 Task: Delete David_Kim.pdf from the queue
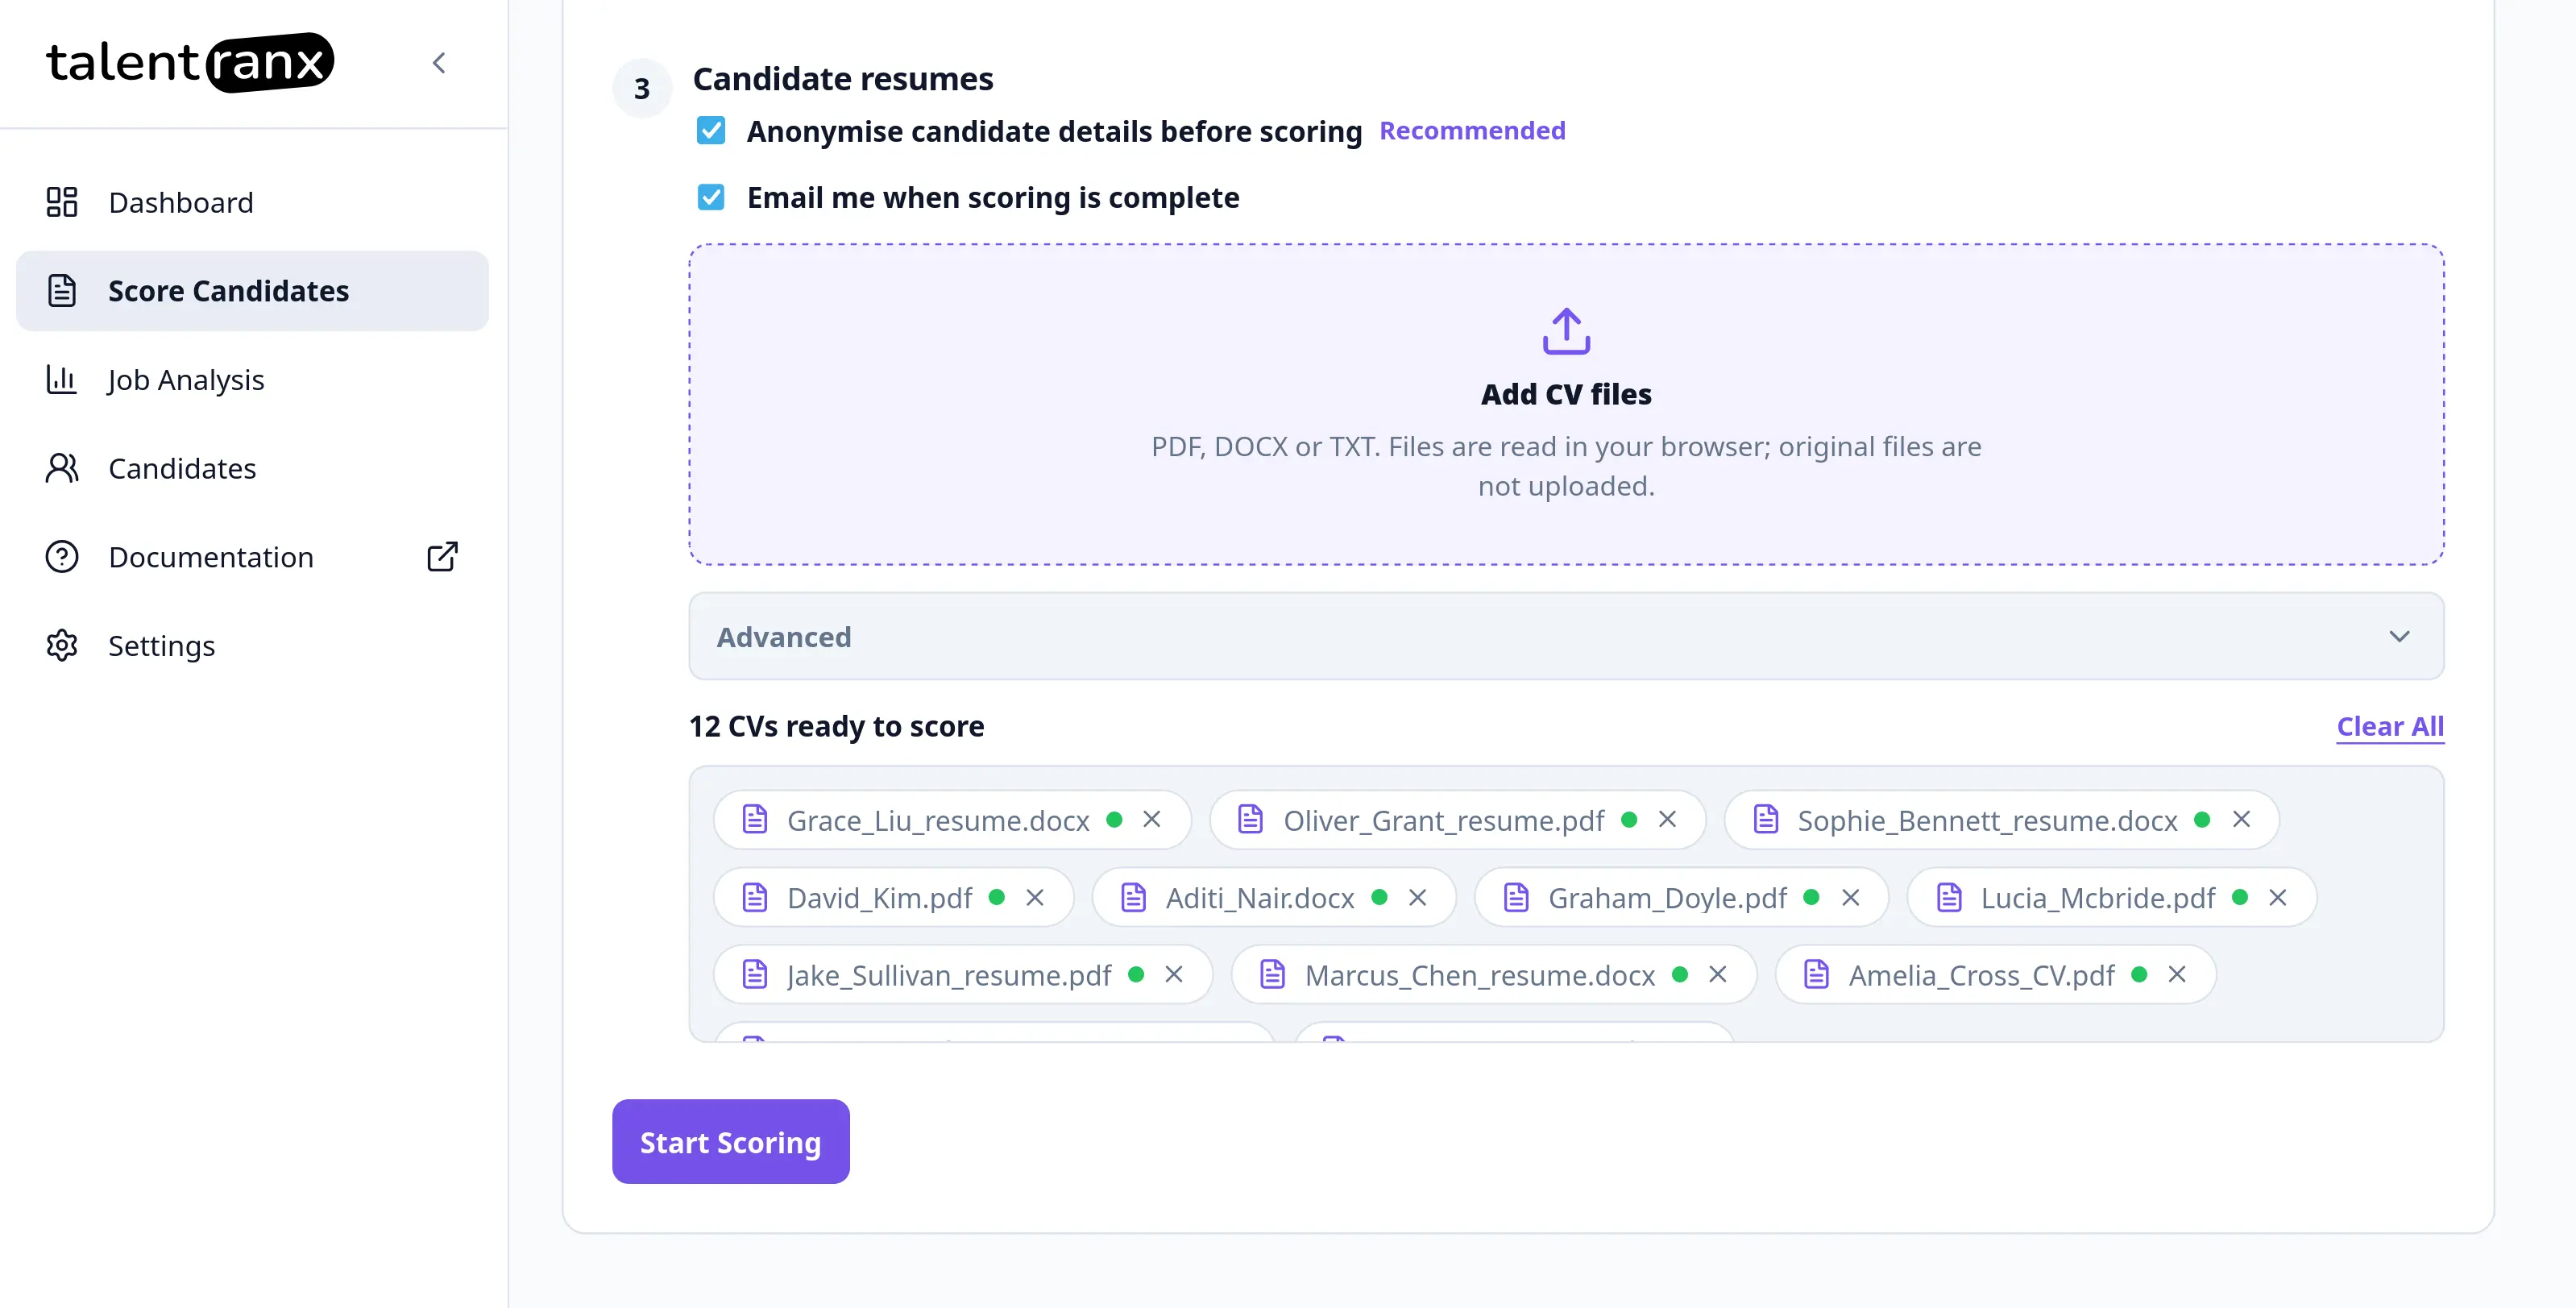pyautogui.click(x=1035, y=898)
